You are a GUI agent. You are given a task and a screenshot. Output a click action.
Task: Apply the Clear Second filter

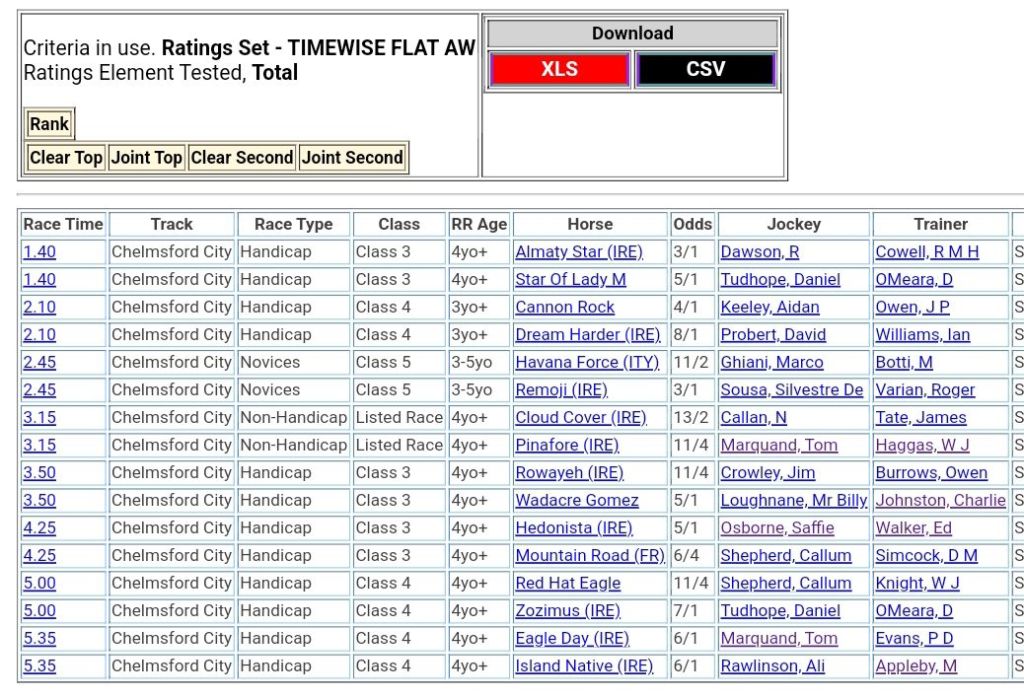point(241,157)
